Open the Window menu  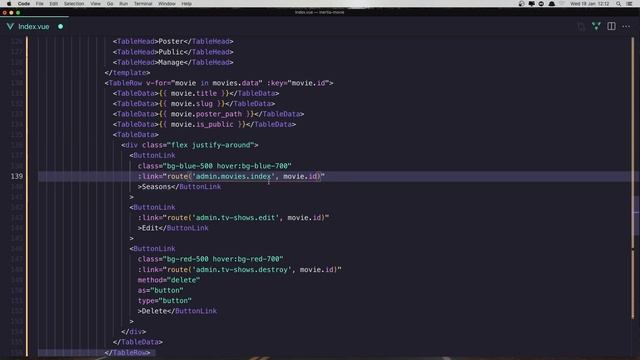point(167,4)
